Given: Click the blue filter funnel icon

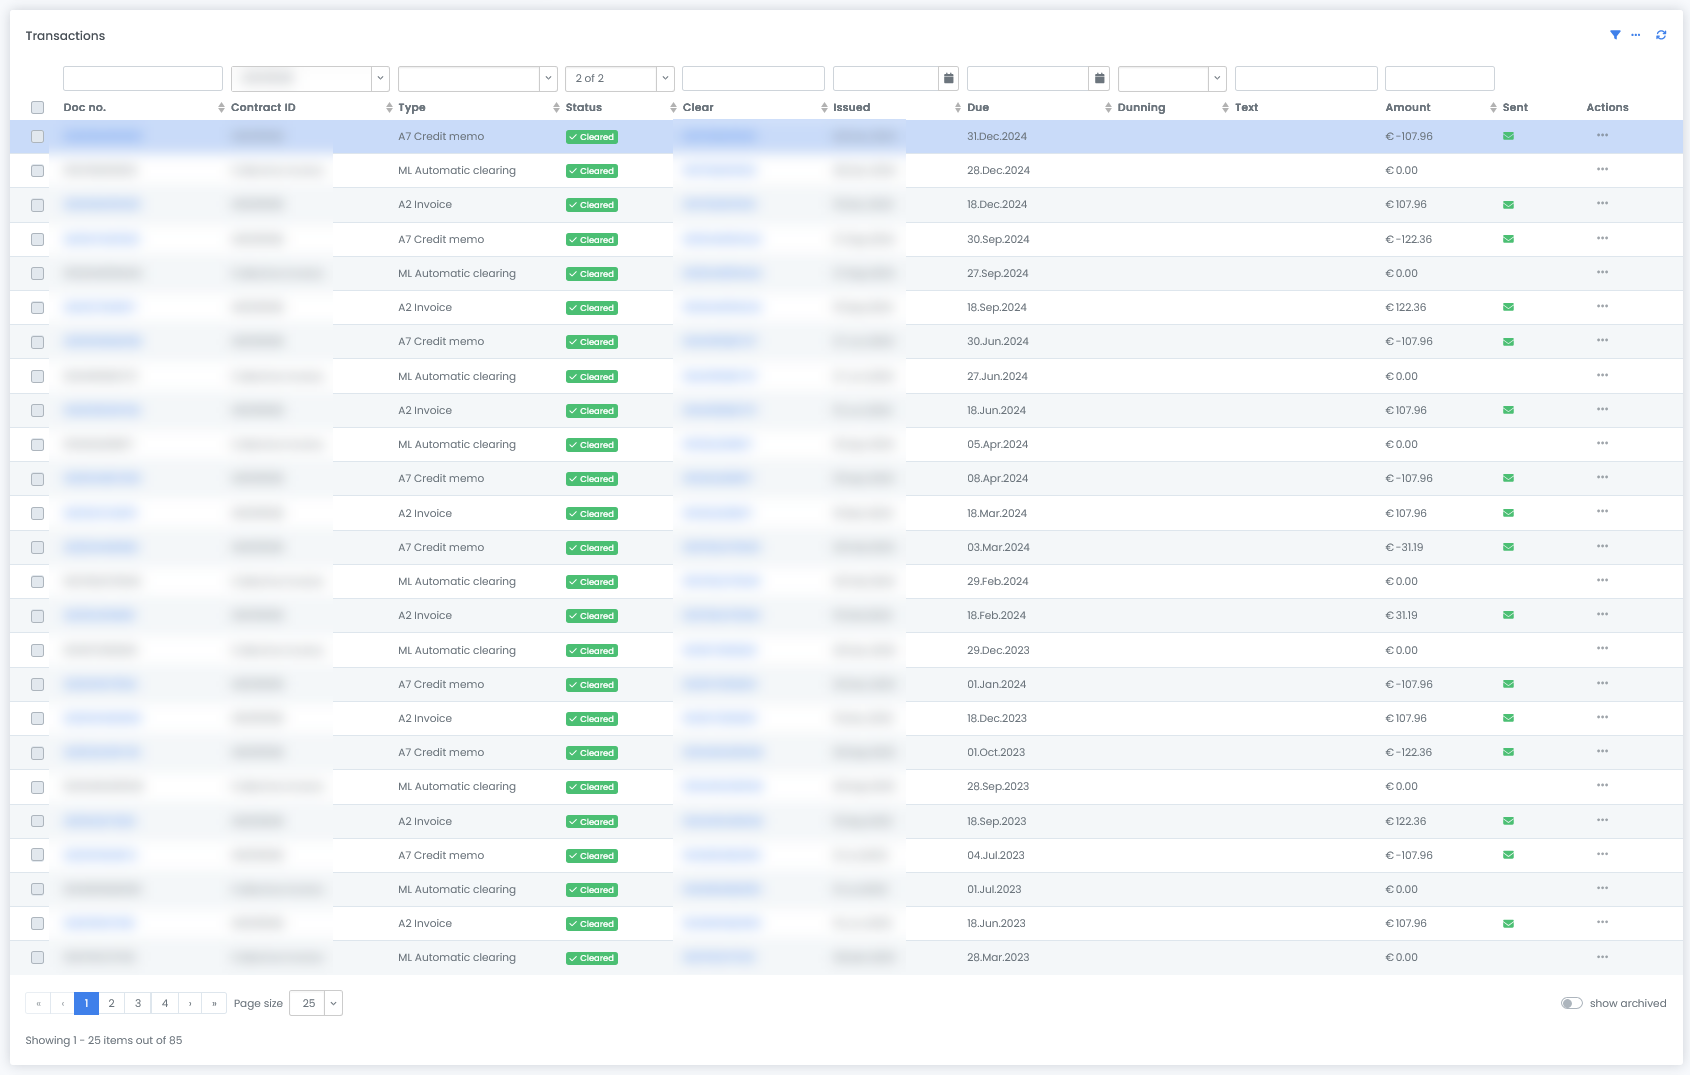Looking at the screenshot, I should click(1615, 35).
